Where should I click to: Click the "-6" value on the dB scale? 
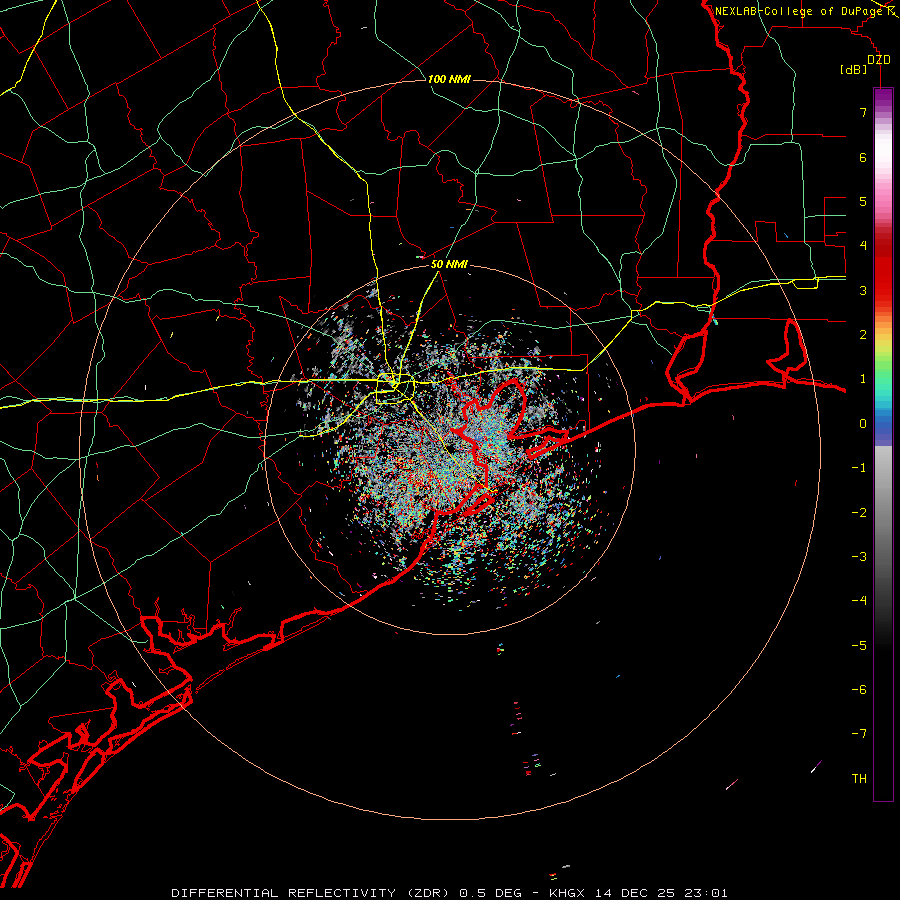(x=859, y=690)
